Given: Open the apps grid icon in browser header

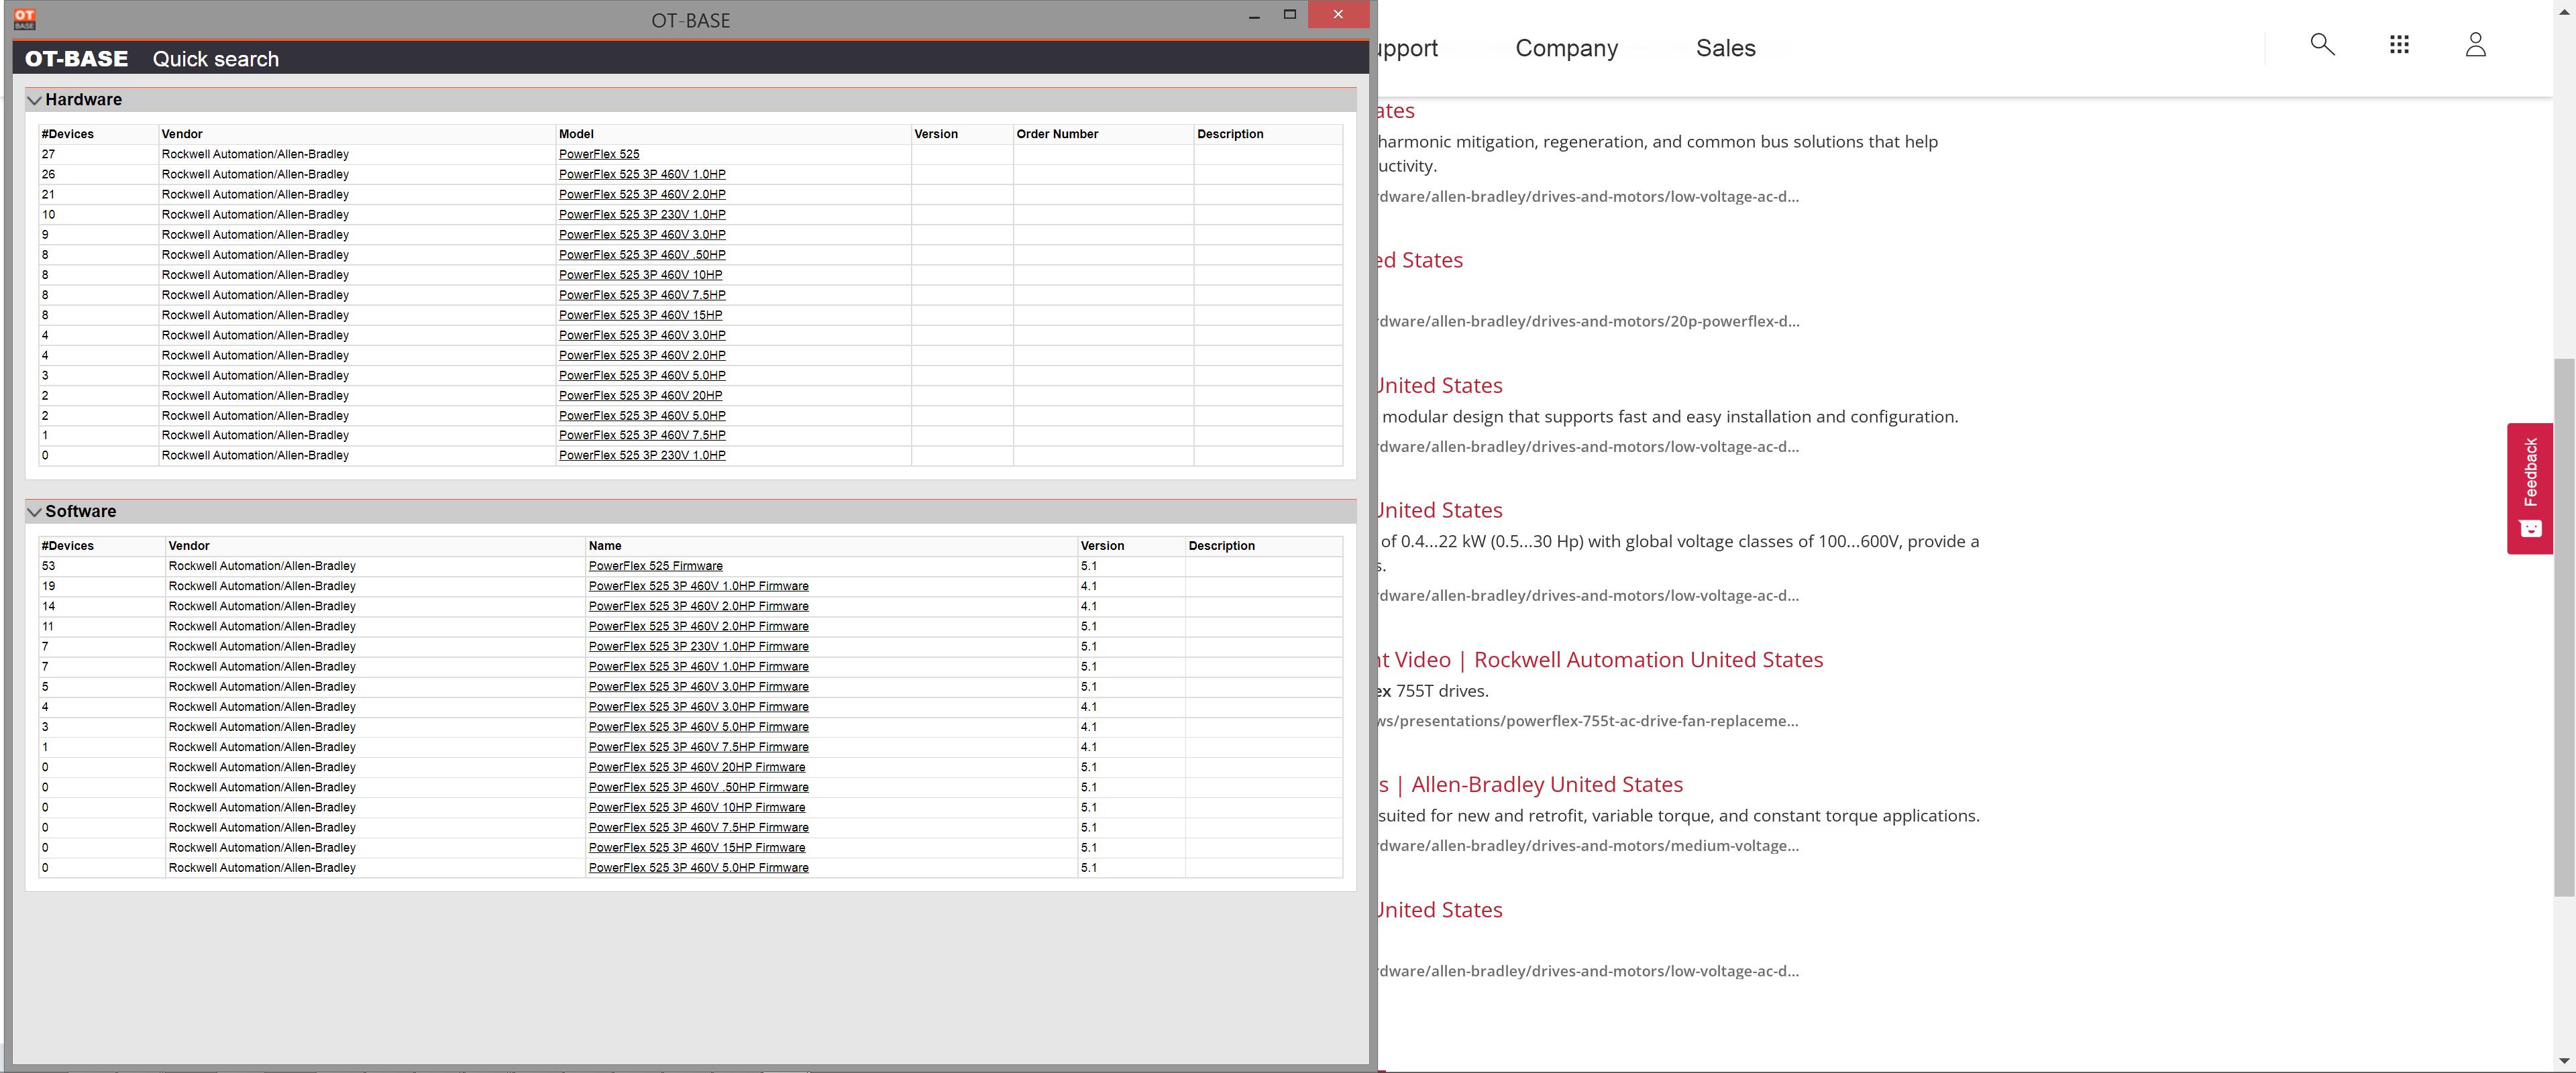Looking at the screenshot, I should (2399, 44).
